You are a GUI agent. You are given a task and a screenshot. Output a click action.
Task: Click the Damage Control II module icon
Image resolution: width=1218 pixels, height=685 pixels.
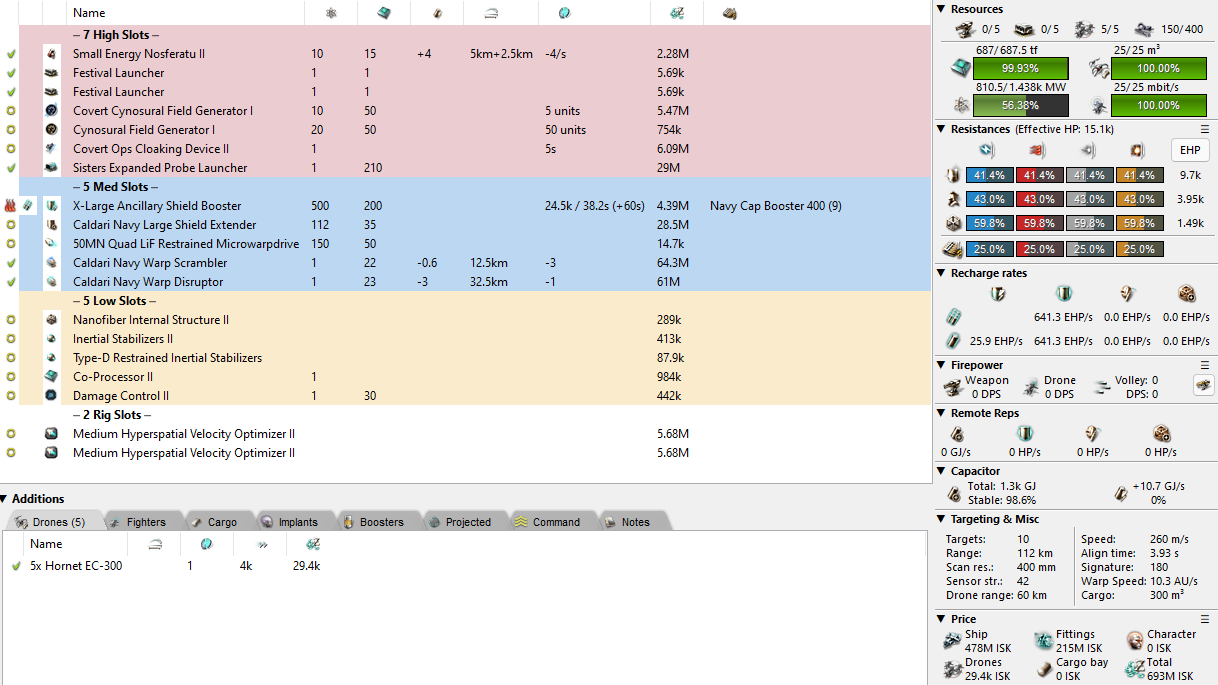coord(52,396)
